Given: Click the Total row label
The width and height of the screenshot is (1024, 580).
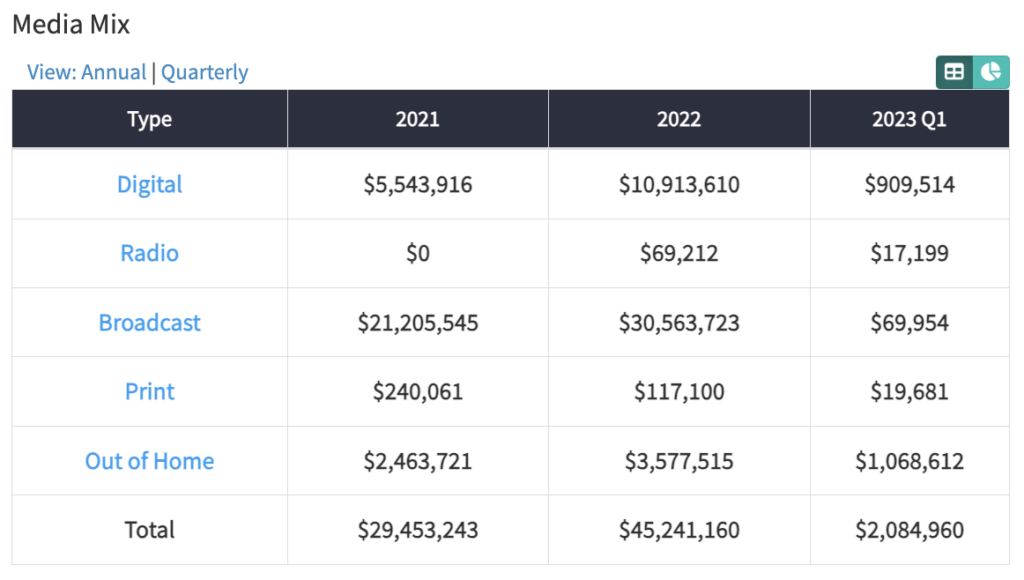Looking at the screenshot, I should pyautogui.click(x=150, y=530).
